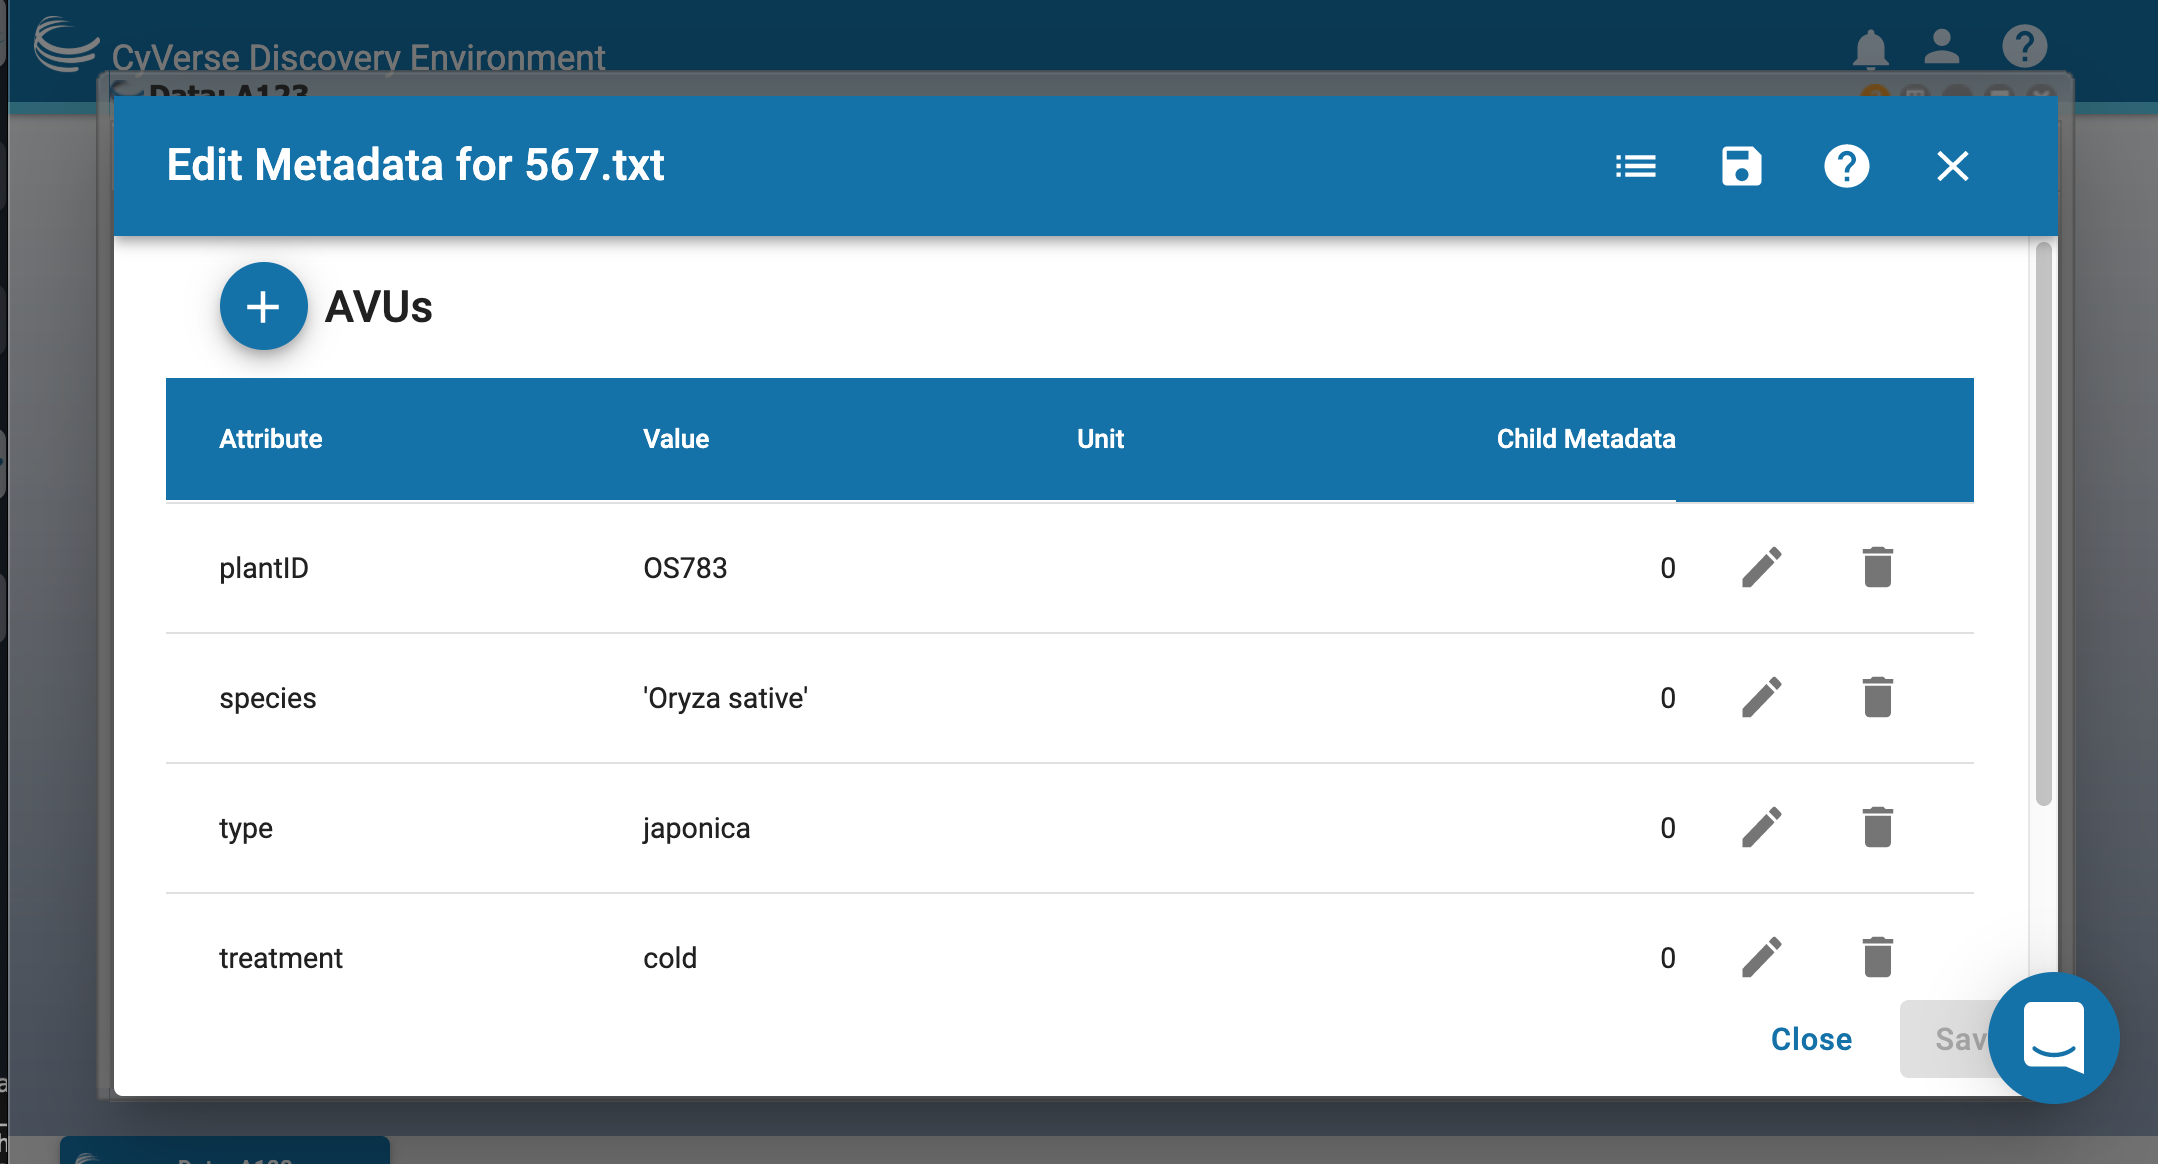Close the Edit Metadata dialog with X
Screen dimensions: 2158x1164
point(1952,166)
